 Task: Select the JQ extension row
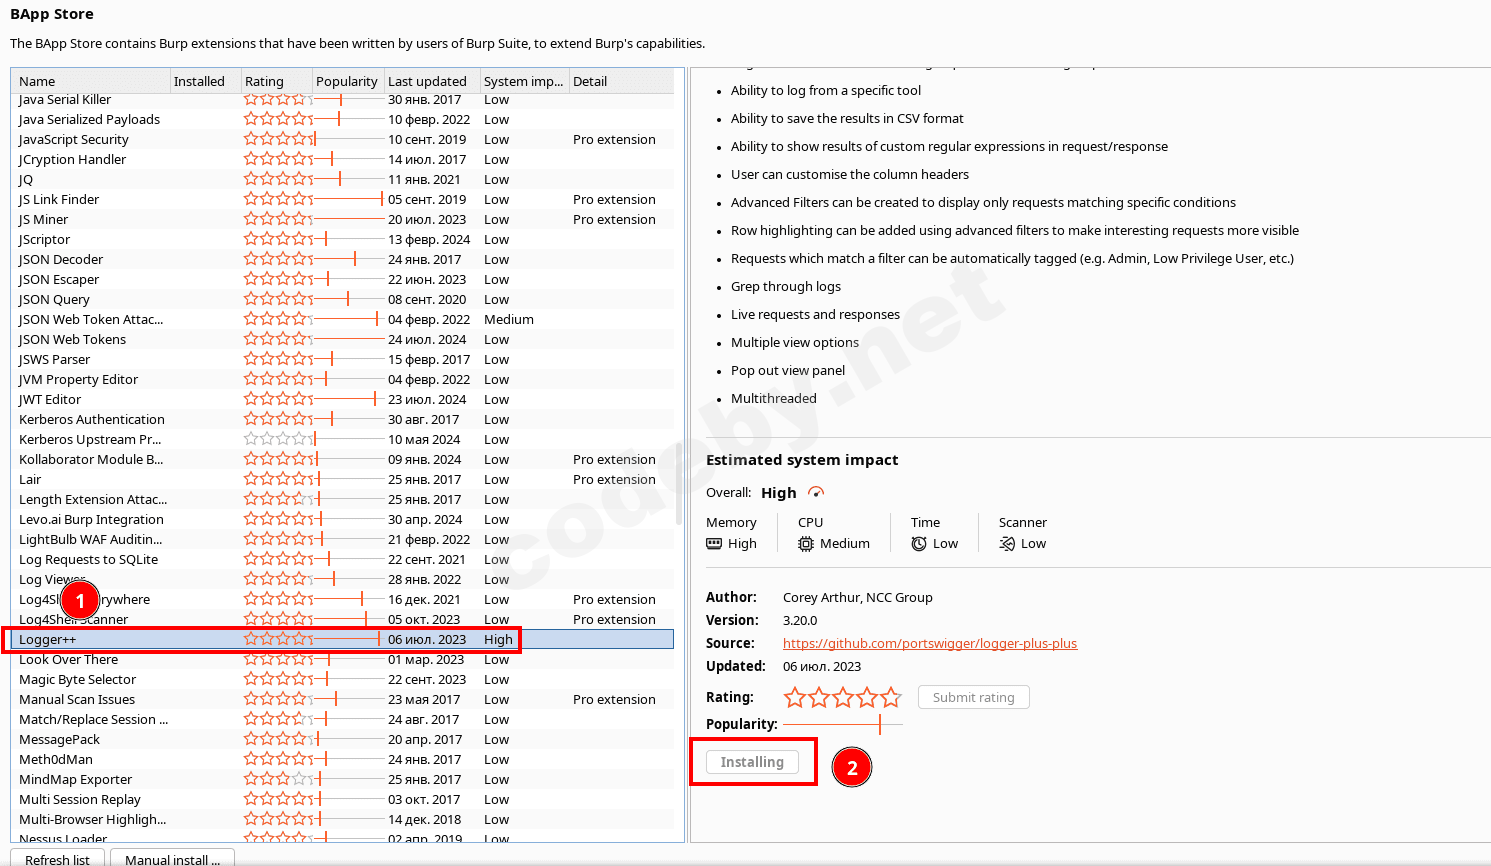point(342,179)
